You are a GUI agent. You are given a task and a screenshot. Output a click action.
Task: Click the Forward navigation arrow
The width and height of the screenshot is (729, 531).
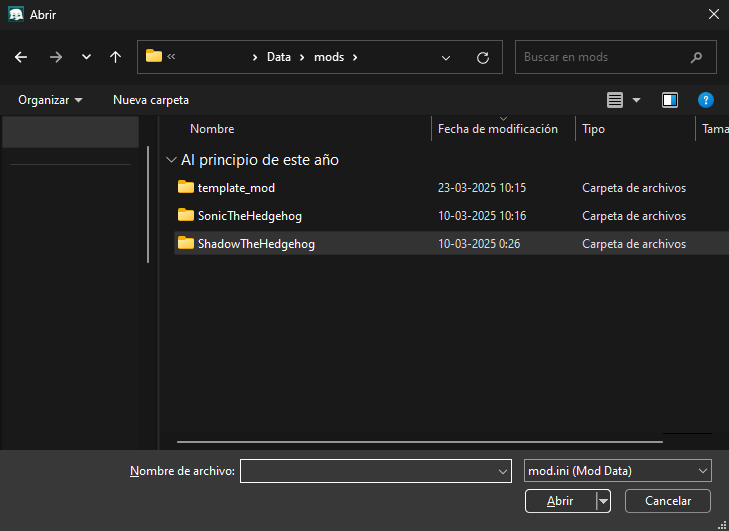point(55,57)
